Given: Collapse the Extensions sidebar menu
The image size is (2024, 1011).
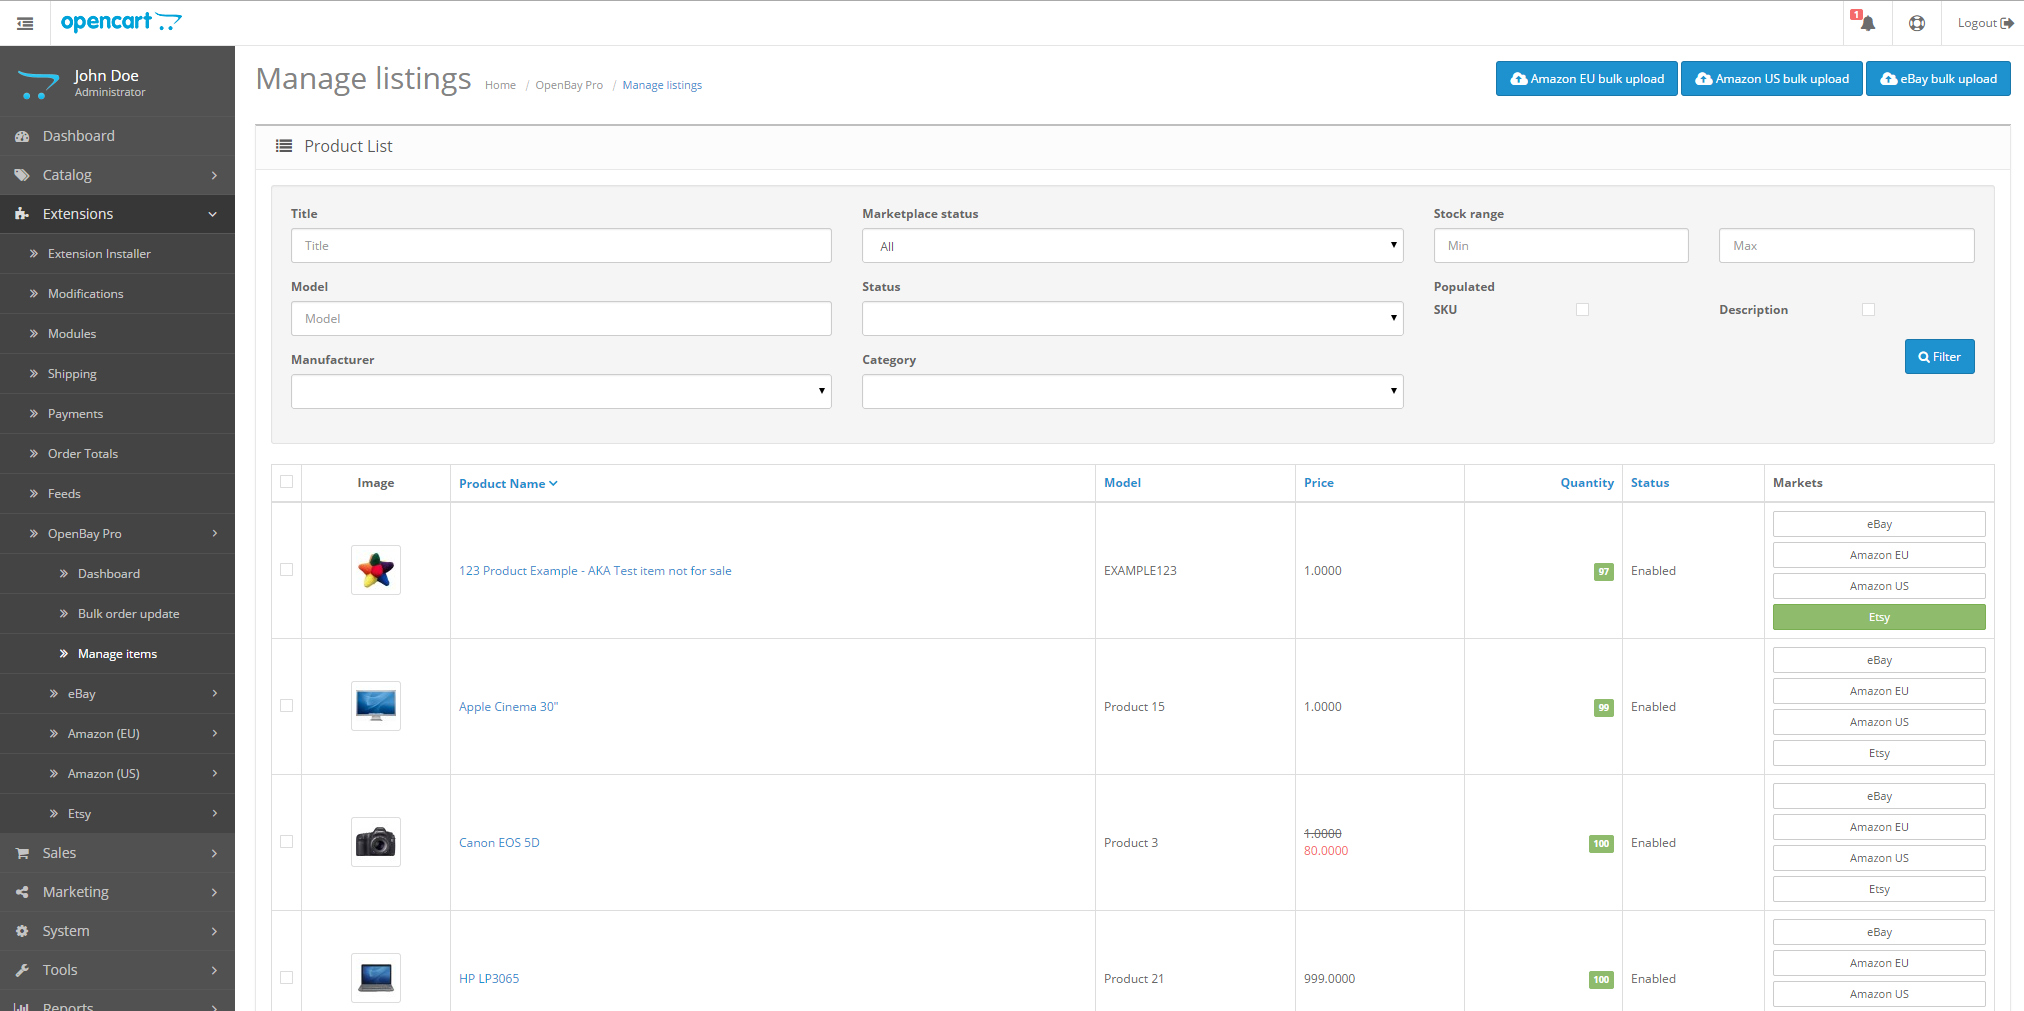Looking at the screenshot, I should point(117,214).
